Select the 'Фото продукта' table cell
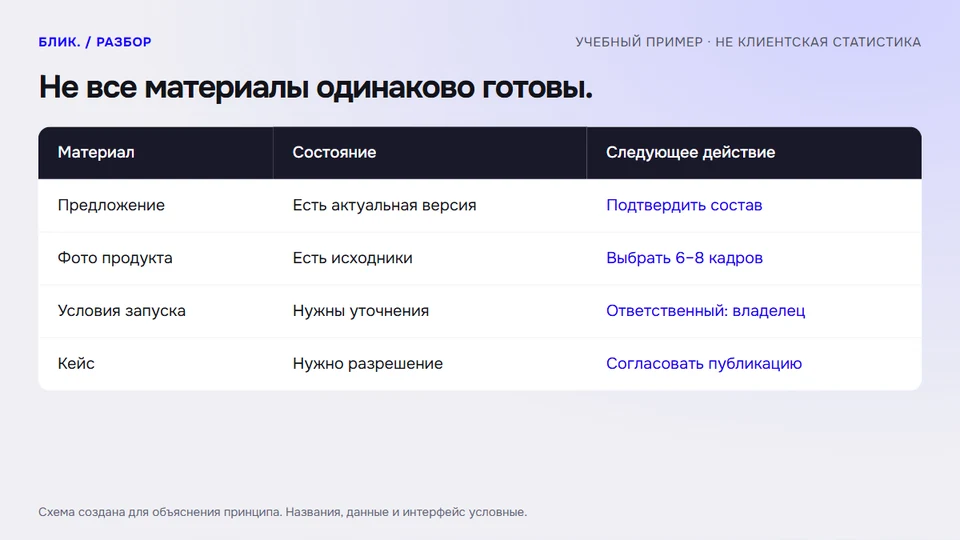The height and width of the screenshot is (540, 960). click(x=156, y=258)
